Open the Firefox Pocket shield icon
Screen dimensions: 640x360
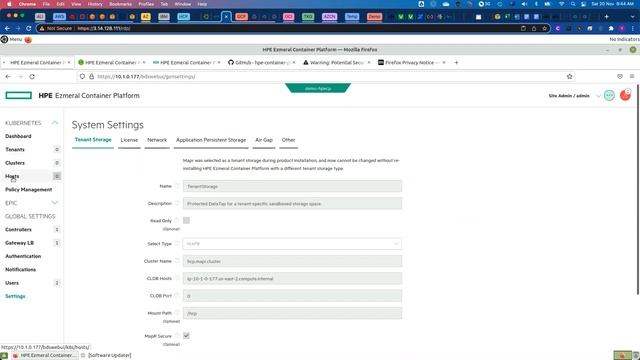coord(620,76)
